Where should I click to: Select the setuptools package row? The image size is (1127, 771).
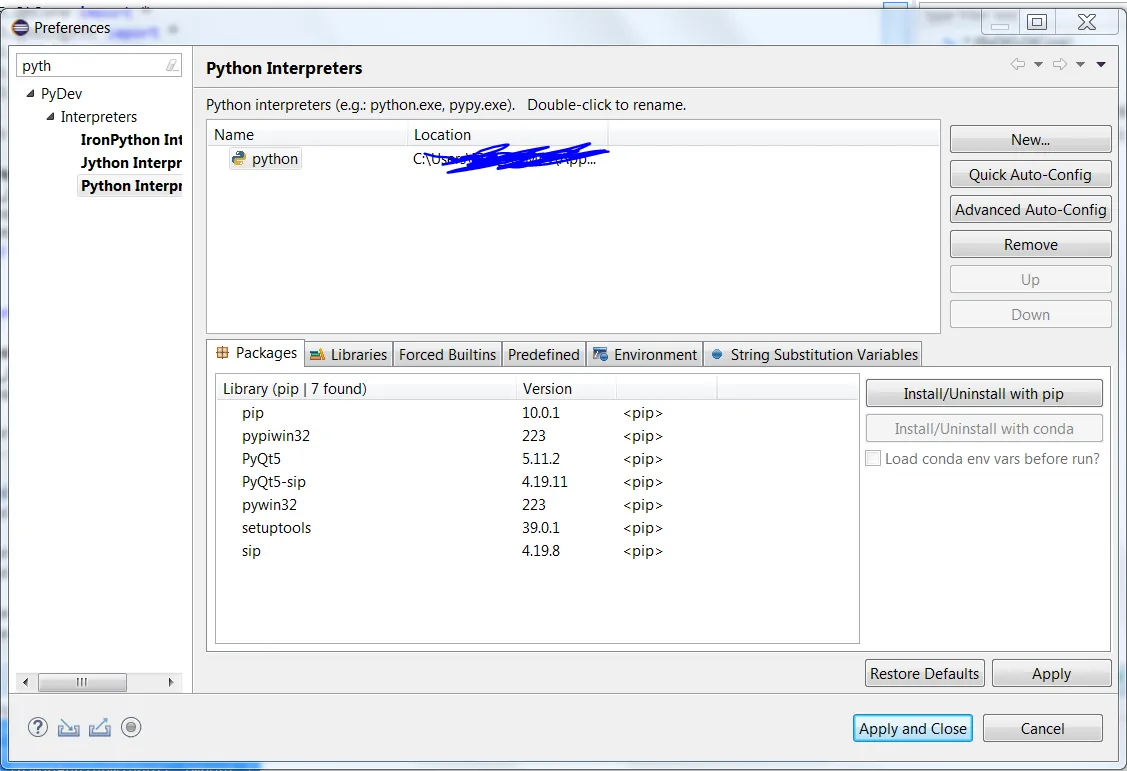537,528
